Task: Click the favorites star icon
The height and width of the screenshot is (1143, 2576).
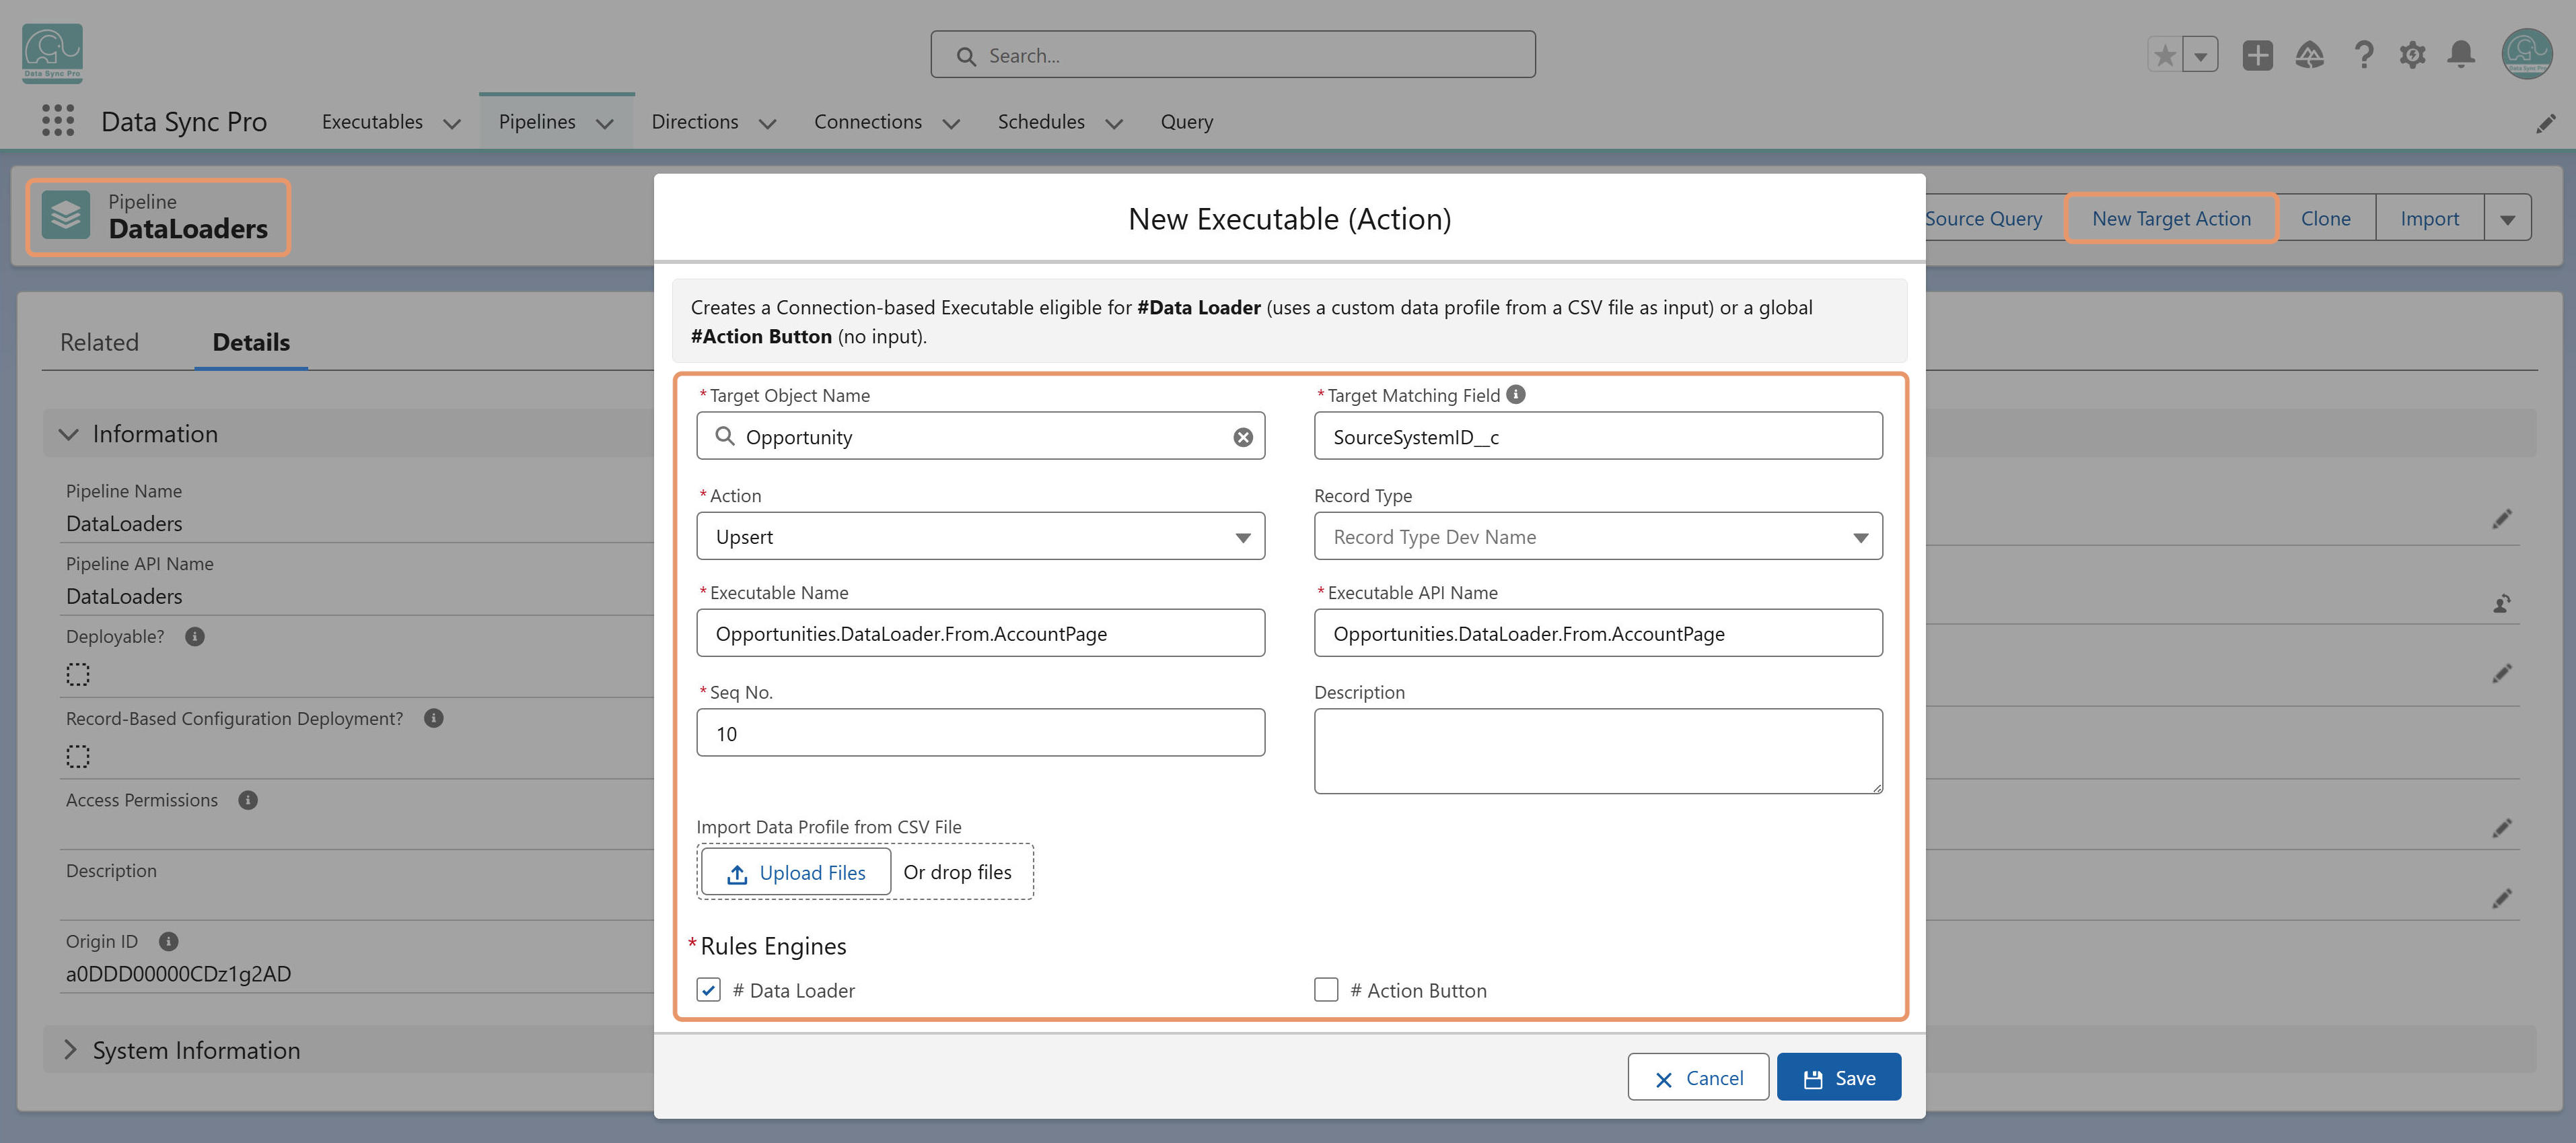Action: (x=2165, y=55)
